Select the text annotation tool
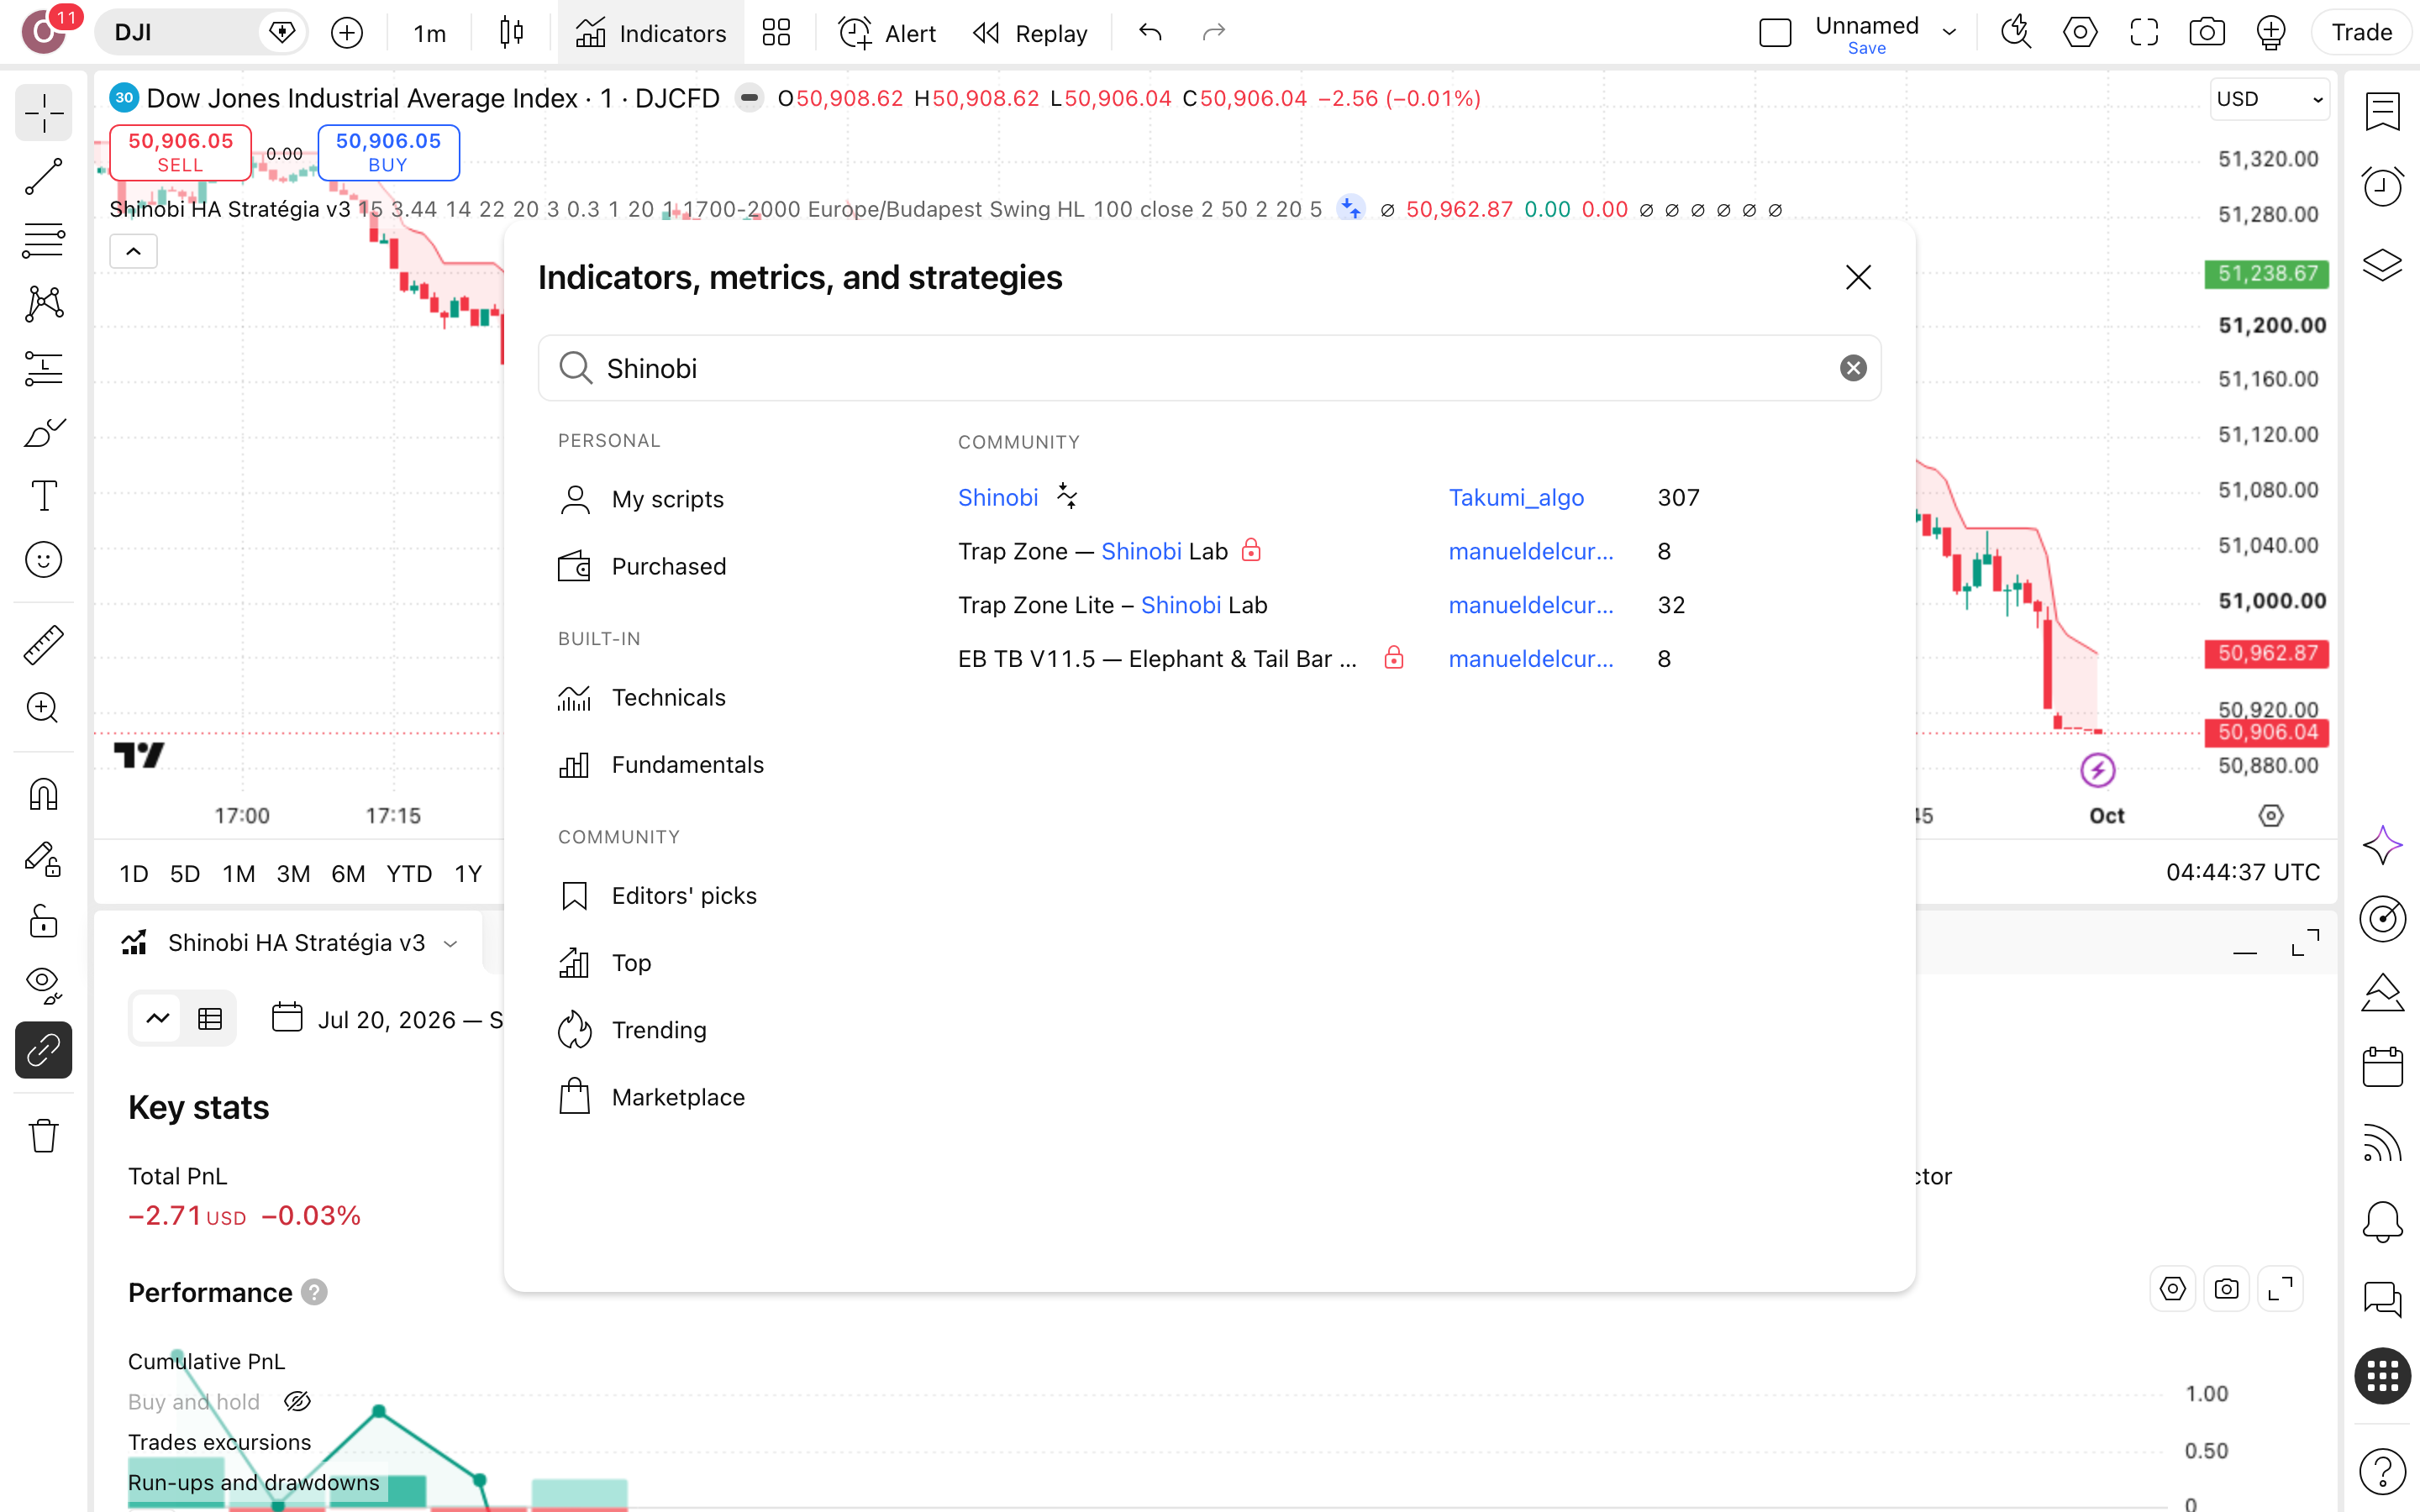This screenshot has height=1512, width=2420. (x=43, y=496)
